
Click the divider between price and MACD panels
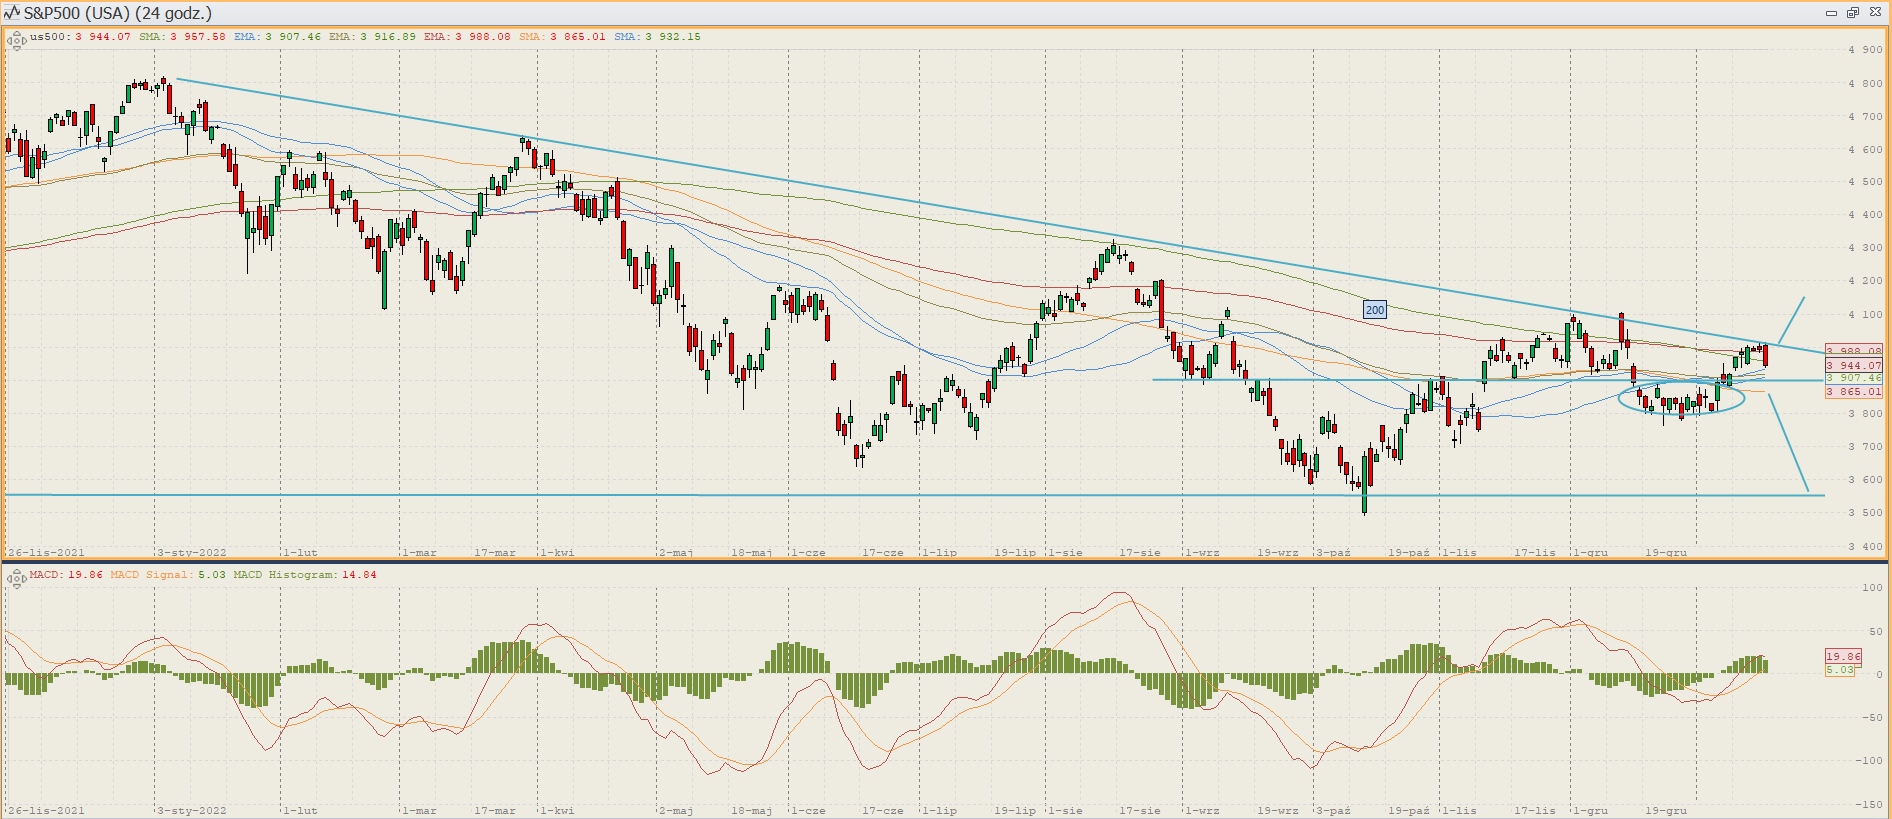(945, 562)
